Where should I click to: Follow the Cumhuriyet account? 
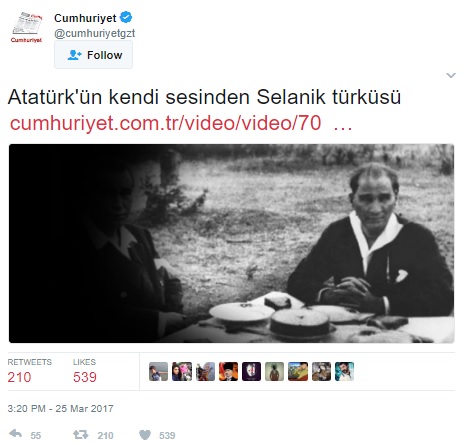[93, 55]
